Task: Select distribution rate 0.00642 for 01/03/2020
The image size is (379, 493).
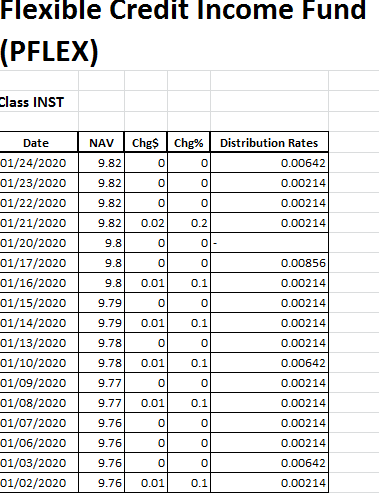Action: (269, 463)
